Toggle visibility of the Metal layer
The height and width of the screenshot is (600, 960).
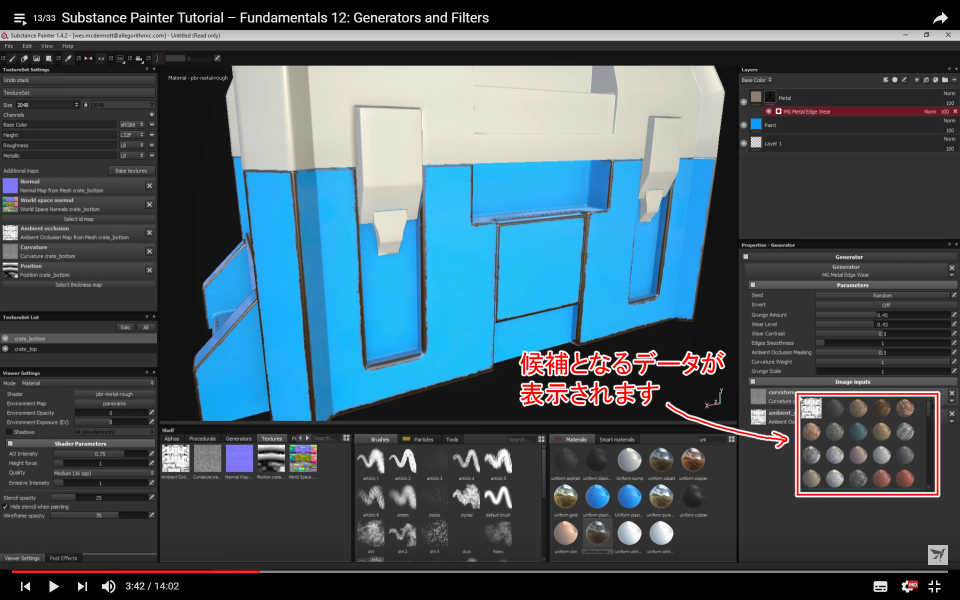744,102
